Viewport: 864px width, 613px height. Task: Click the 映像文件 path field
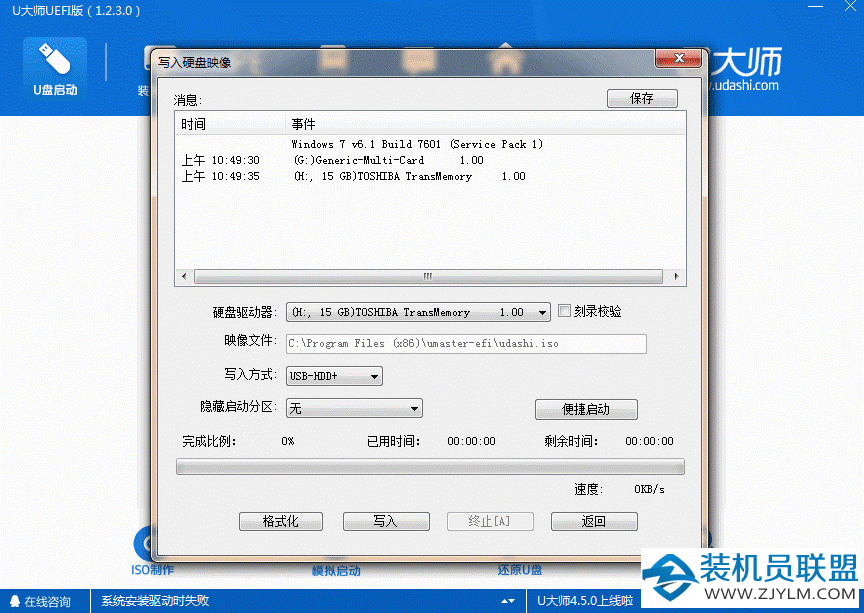466,343
